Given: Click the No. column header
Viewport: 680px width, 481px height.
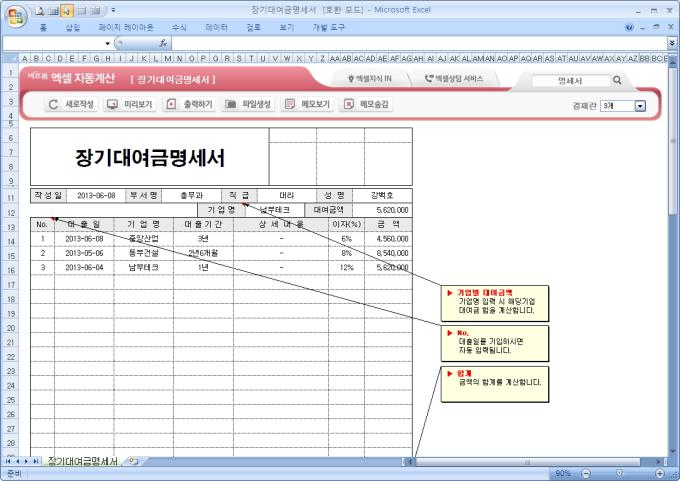Looking at the screenshot, I should pyautogui.click(x=42, y=224).
